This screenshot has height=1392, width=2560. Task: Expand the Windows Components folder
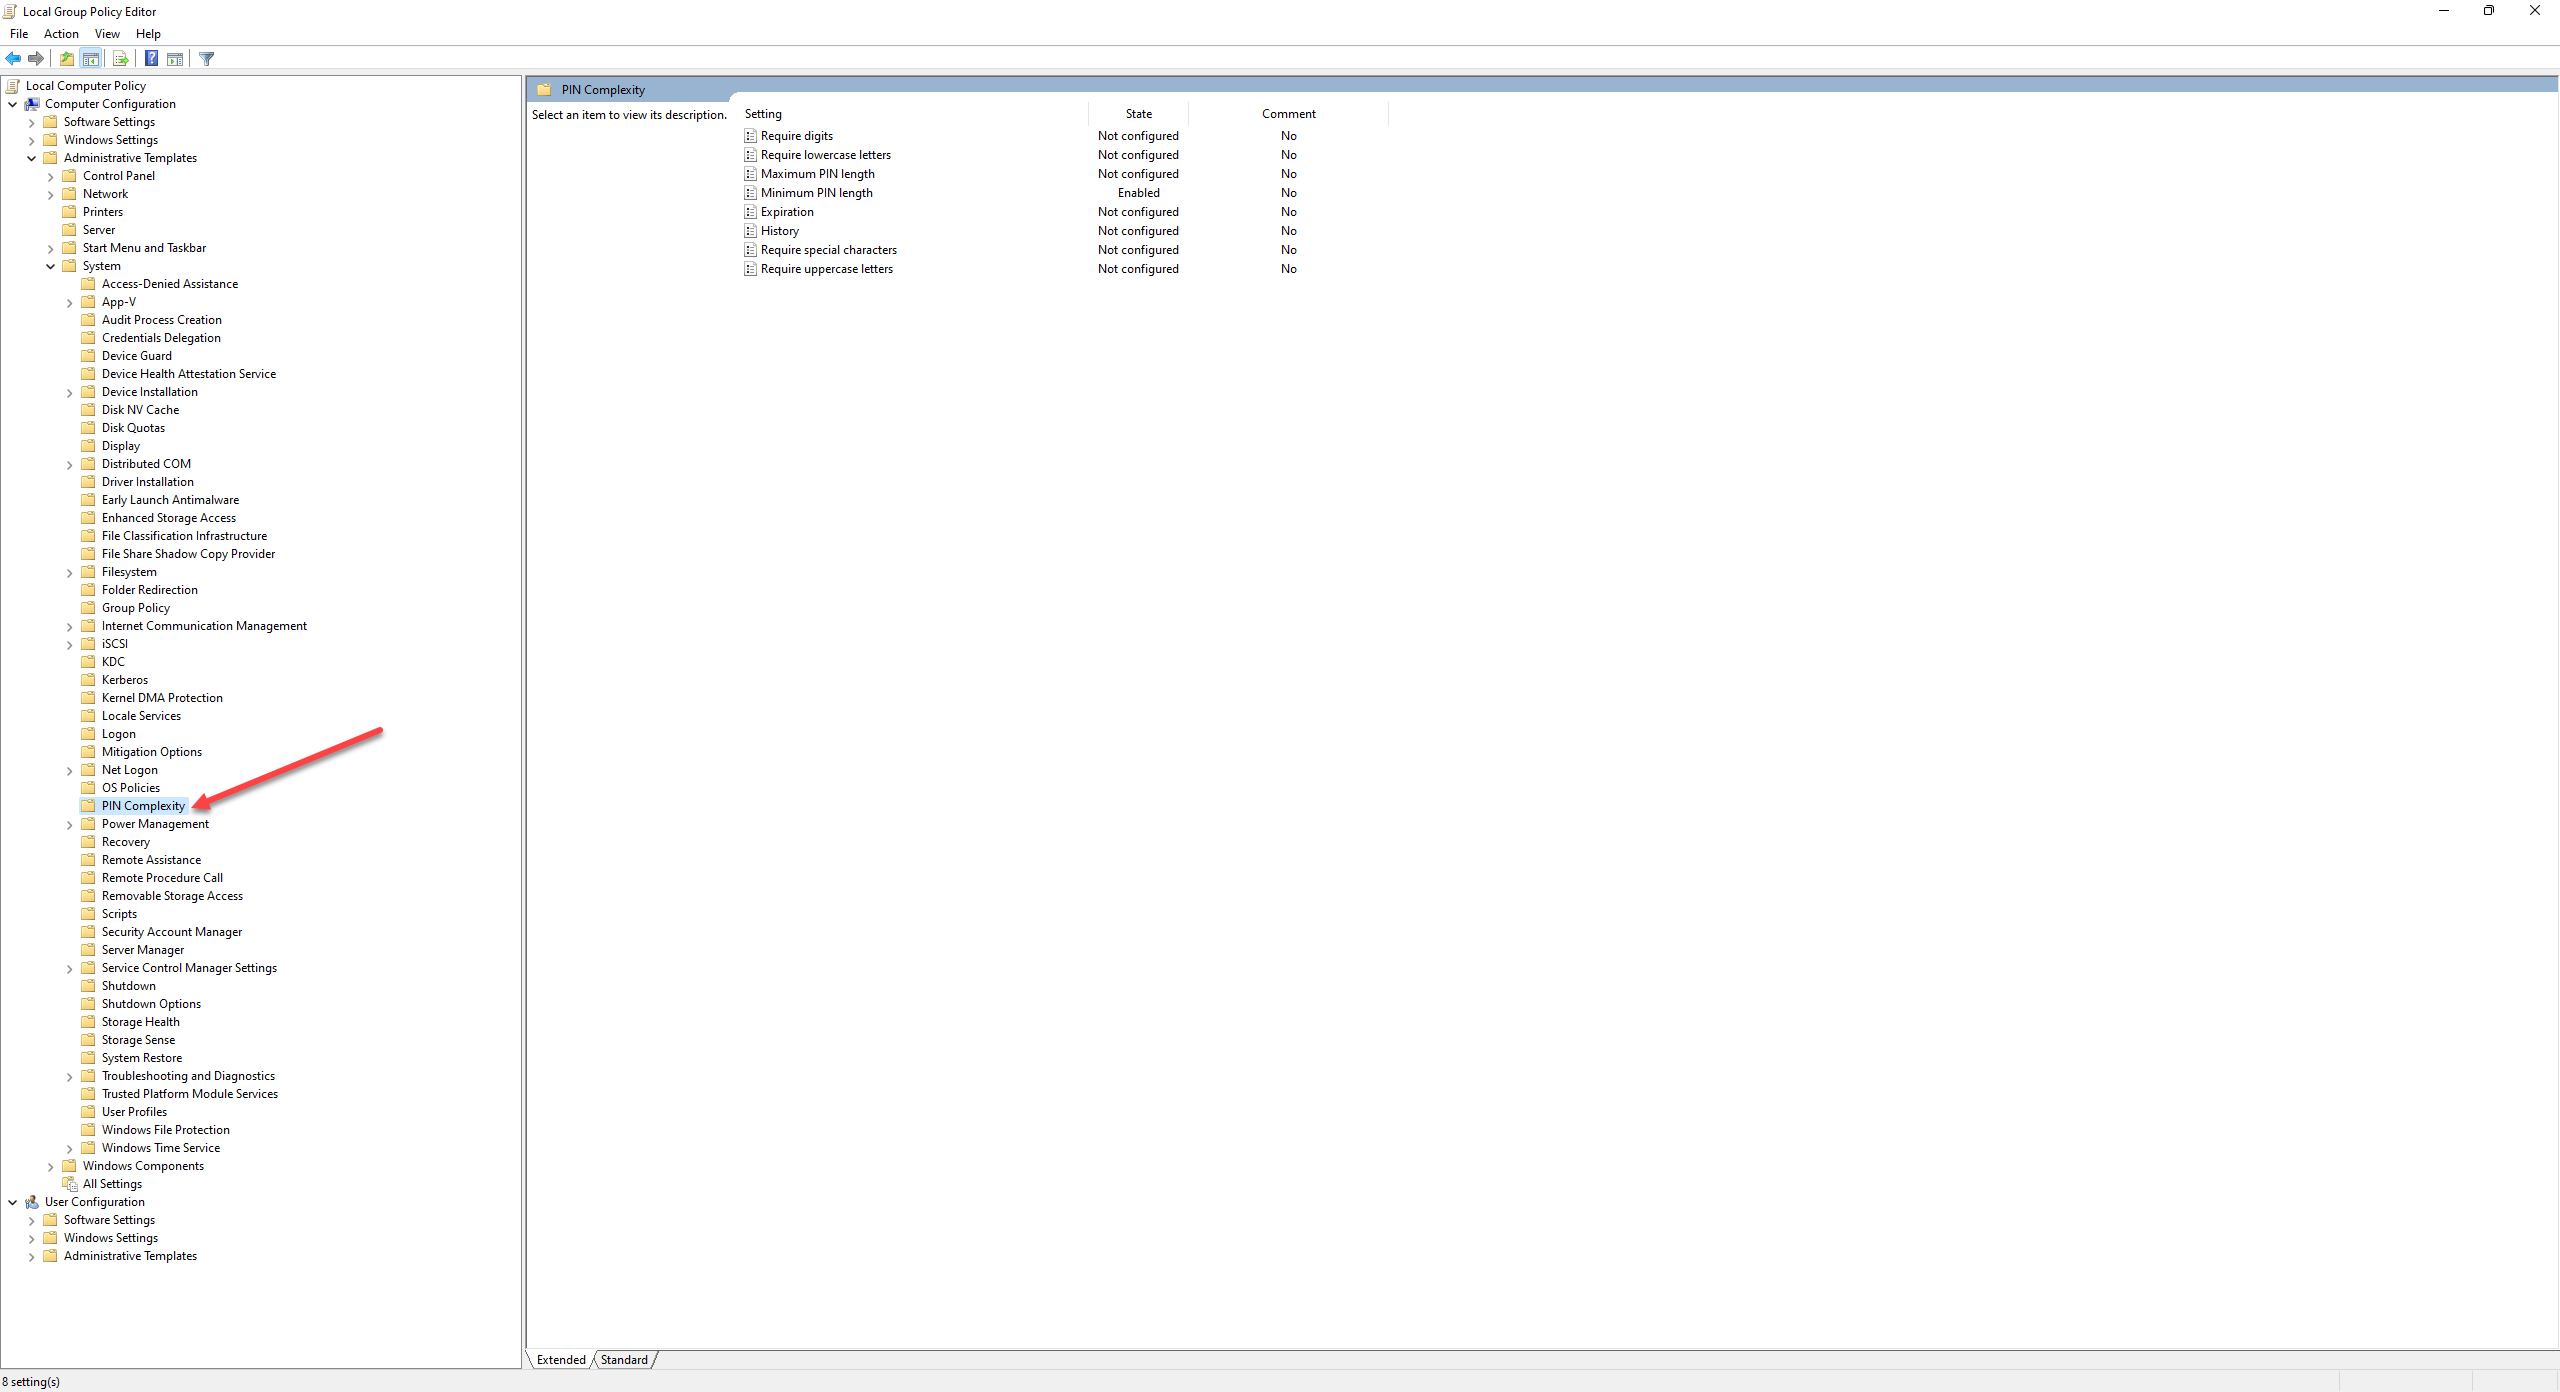tap(51, 1167)
